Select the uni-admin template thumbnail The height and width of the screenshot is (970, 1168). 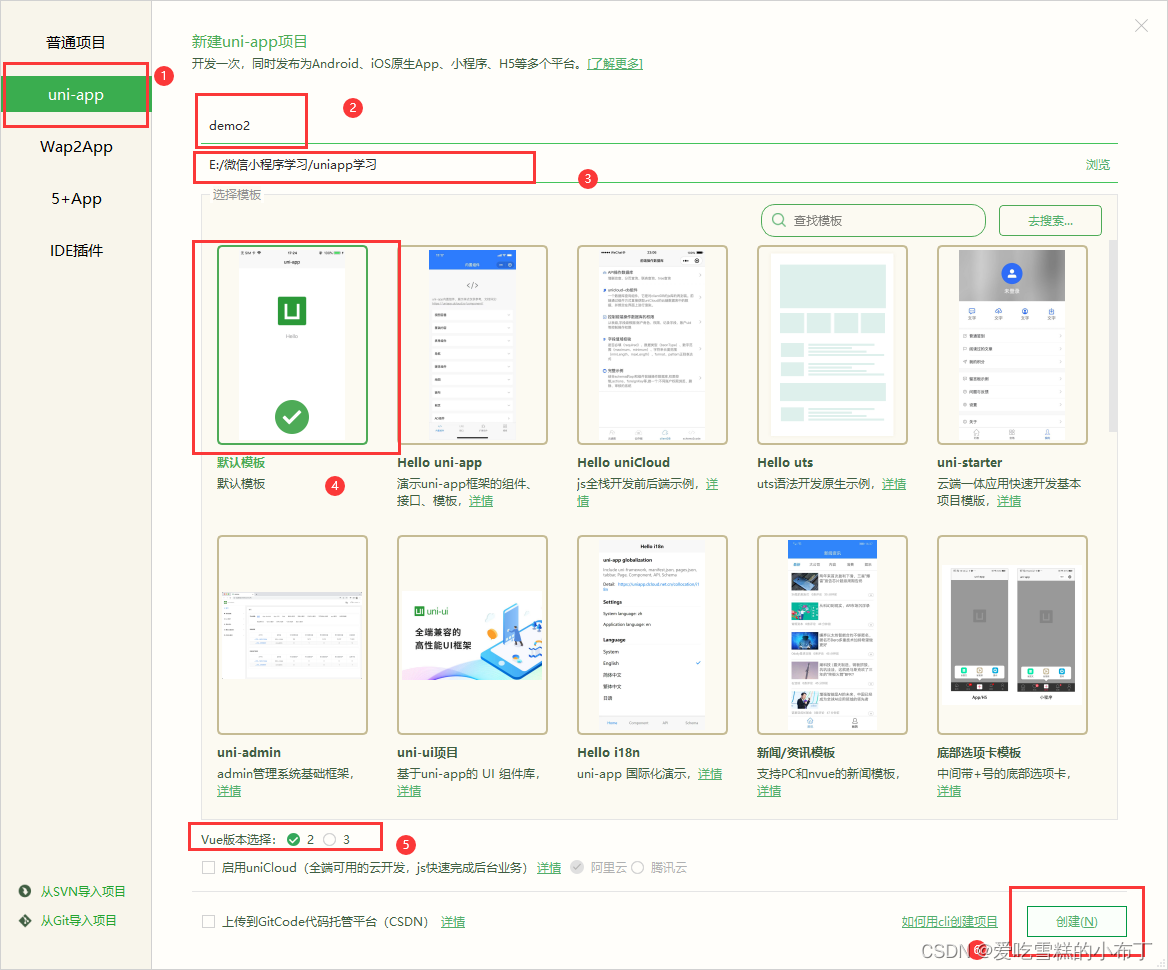pos(292,635)
